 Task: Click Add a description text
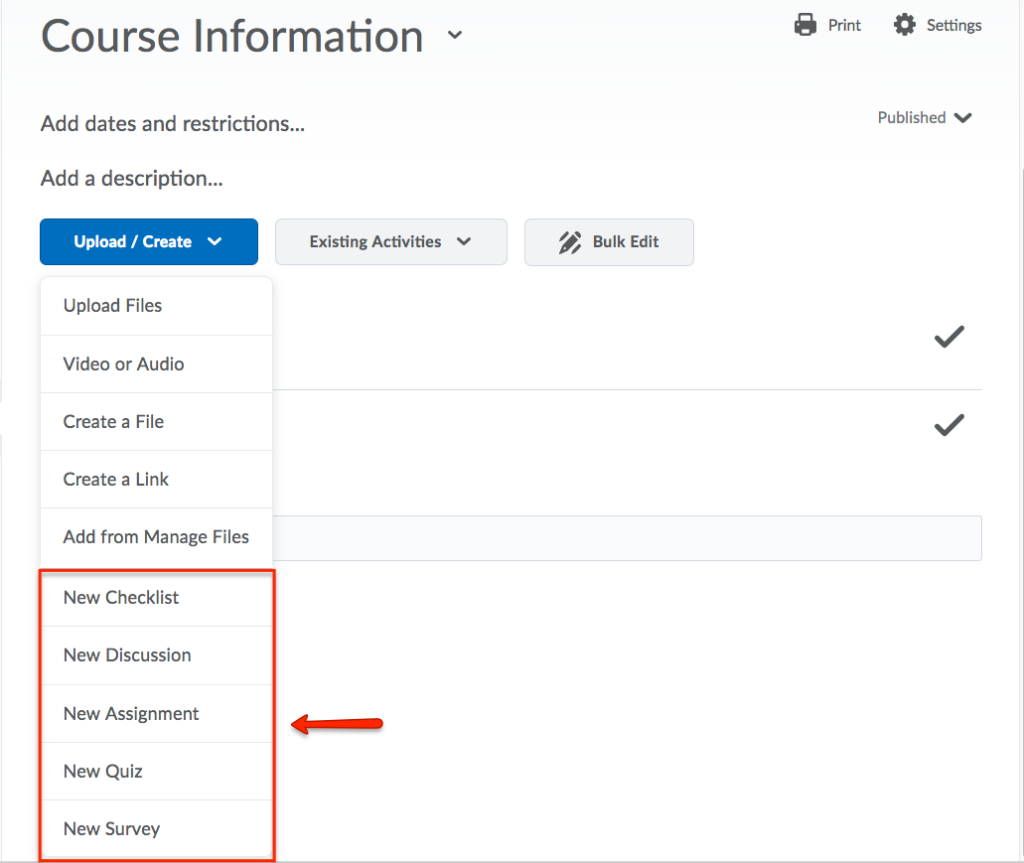[x=131, y=179]
